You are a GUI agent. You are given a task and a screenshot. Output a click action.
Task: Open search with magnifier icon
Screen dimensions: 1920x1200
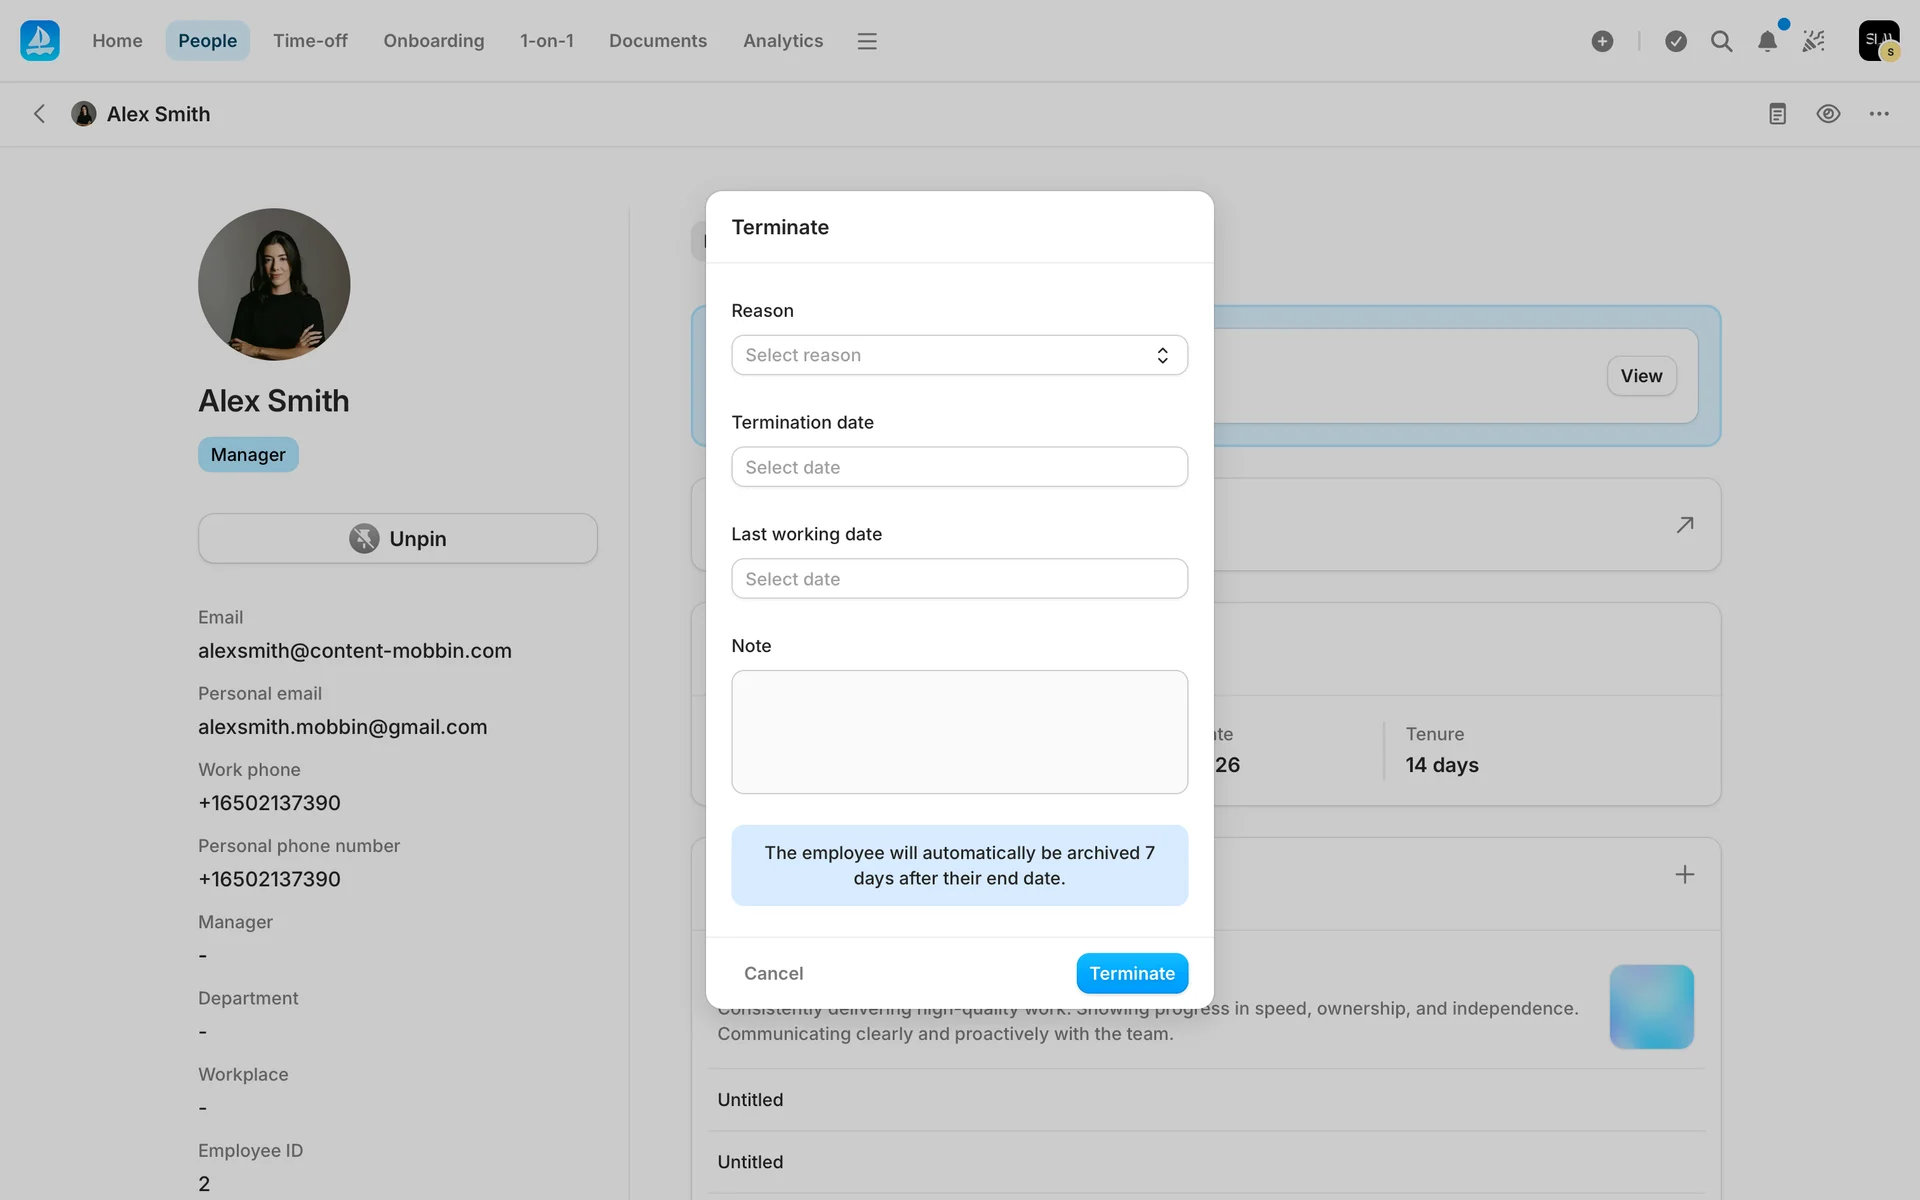1721,41
